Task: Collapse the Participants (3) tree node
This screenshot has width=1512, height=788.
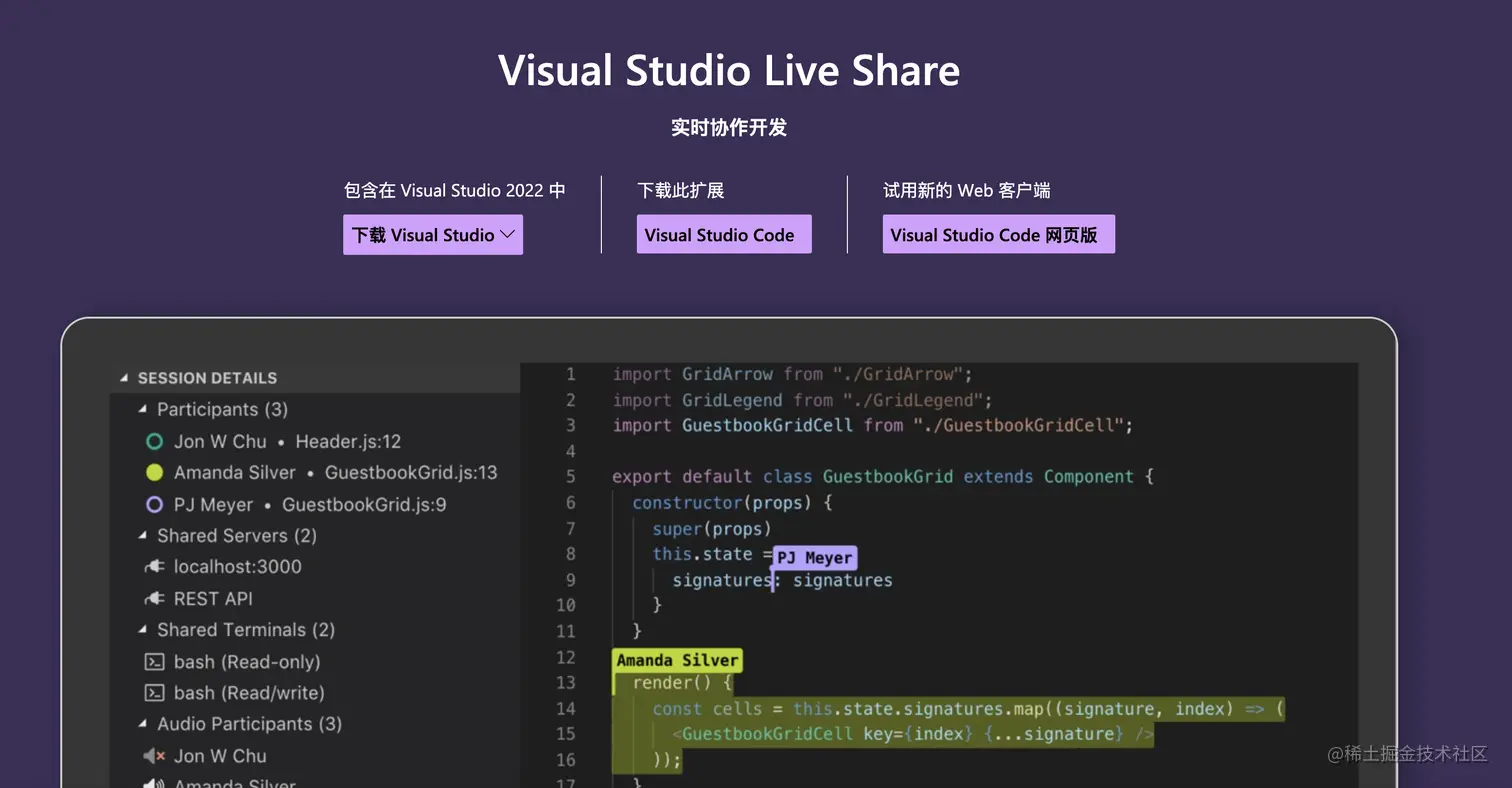Action: pos(143,409)
